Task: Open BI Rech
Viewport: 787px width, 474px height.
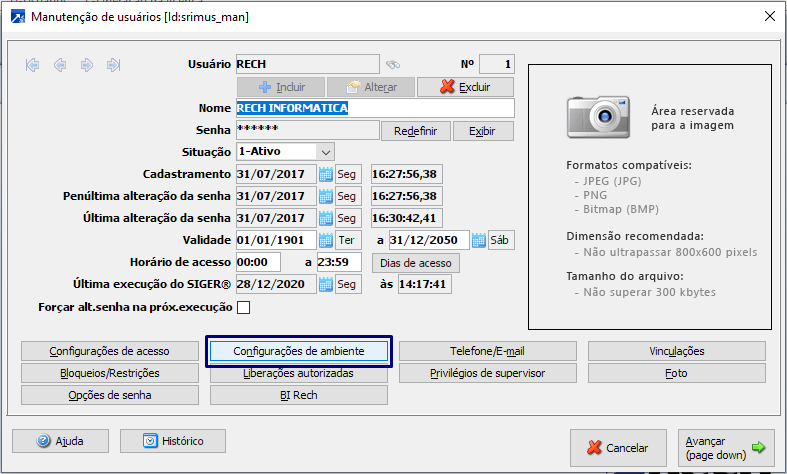Action: pos(299,395)
